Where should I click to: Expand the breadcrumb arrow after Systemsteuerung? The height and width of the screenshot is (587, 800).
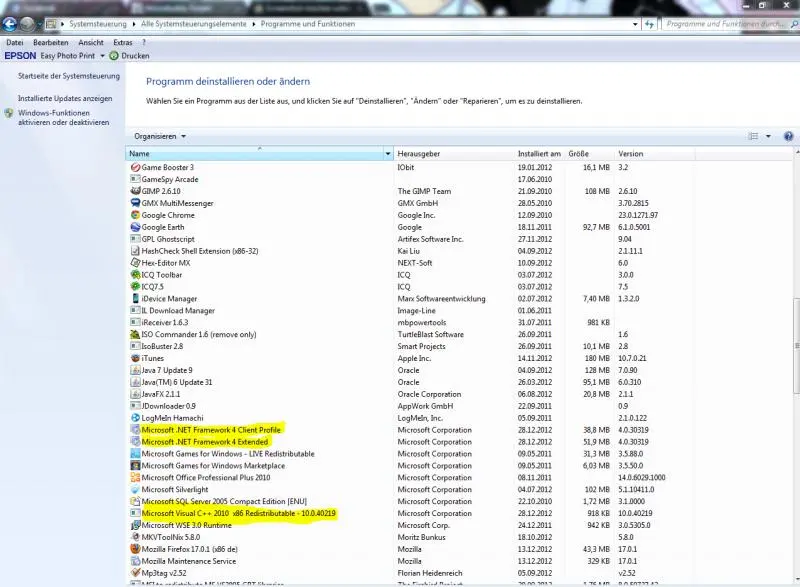point(134,24)
